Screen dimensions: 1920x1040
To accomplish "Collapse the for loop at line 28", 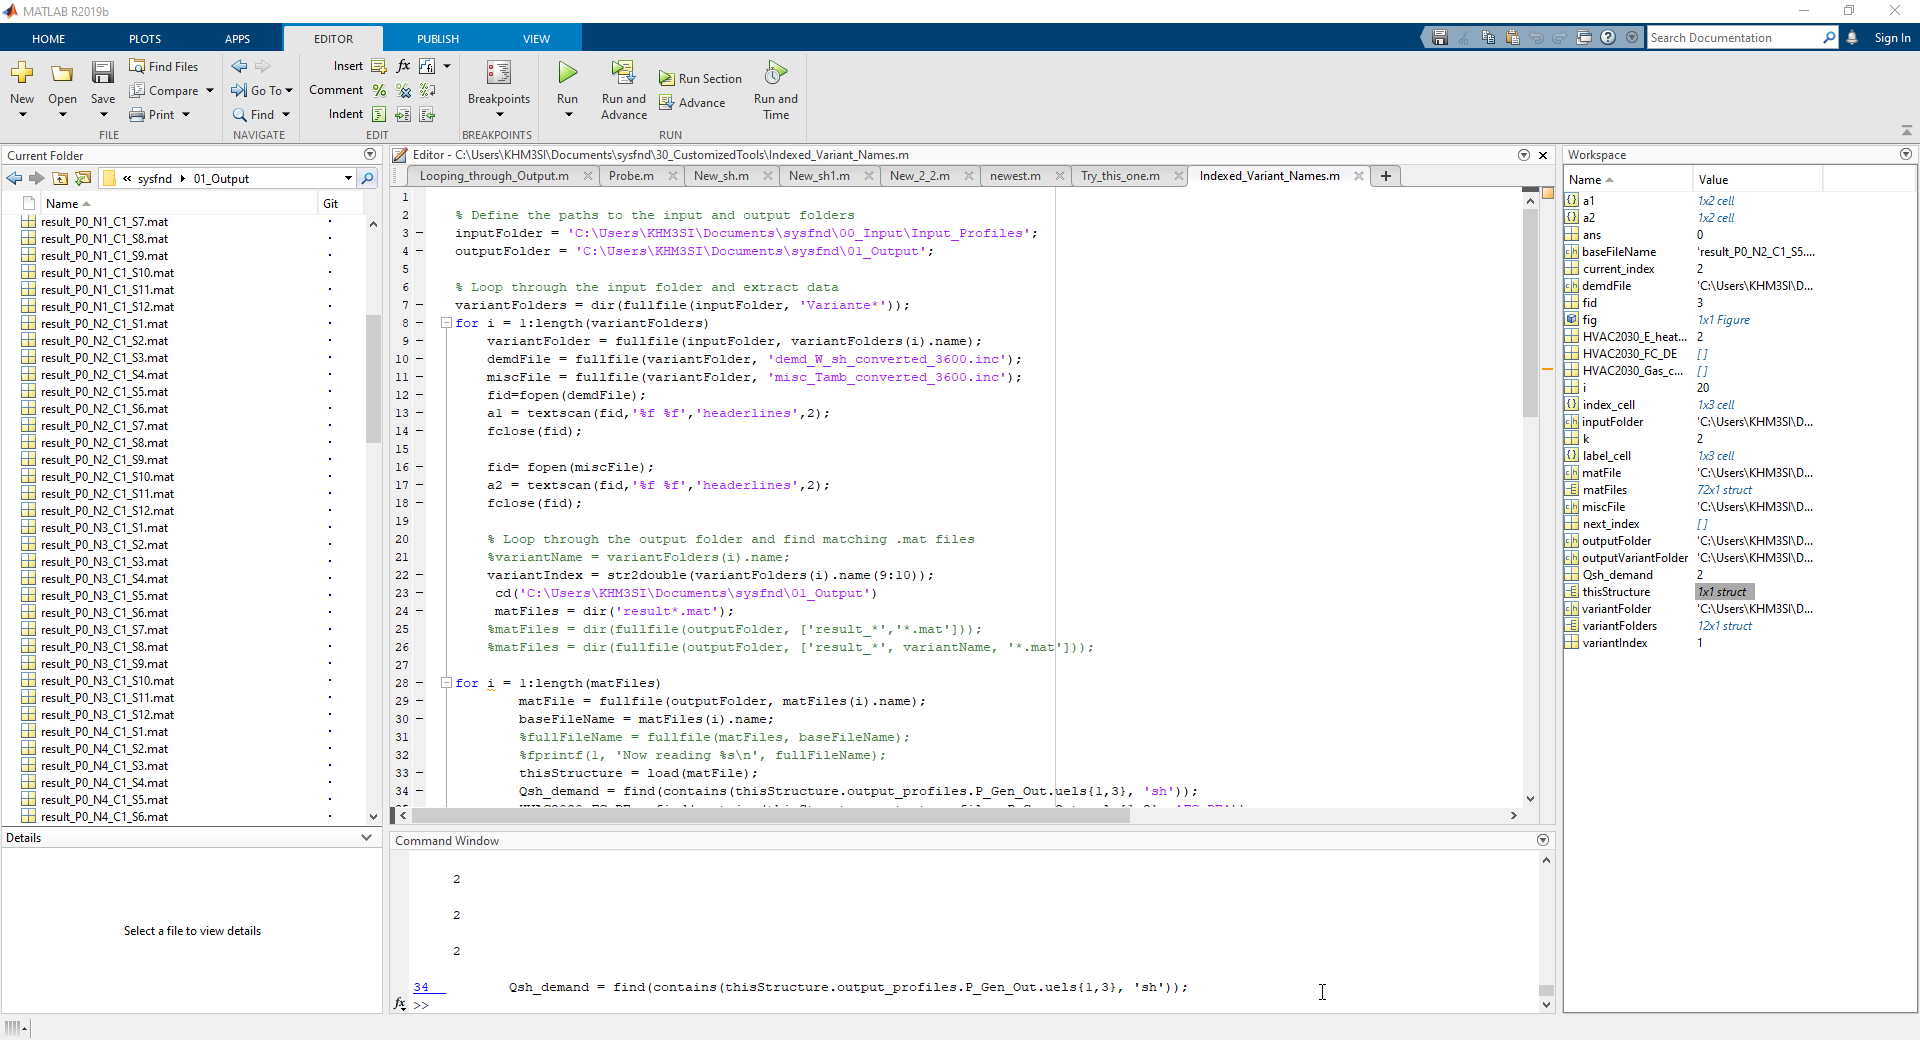I will tap(447, 683).
